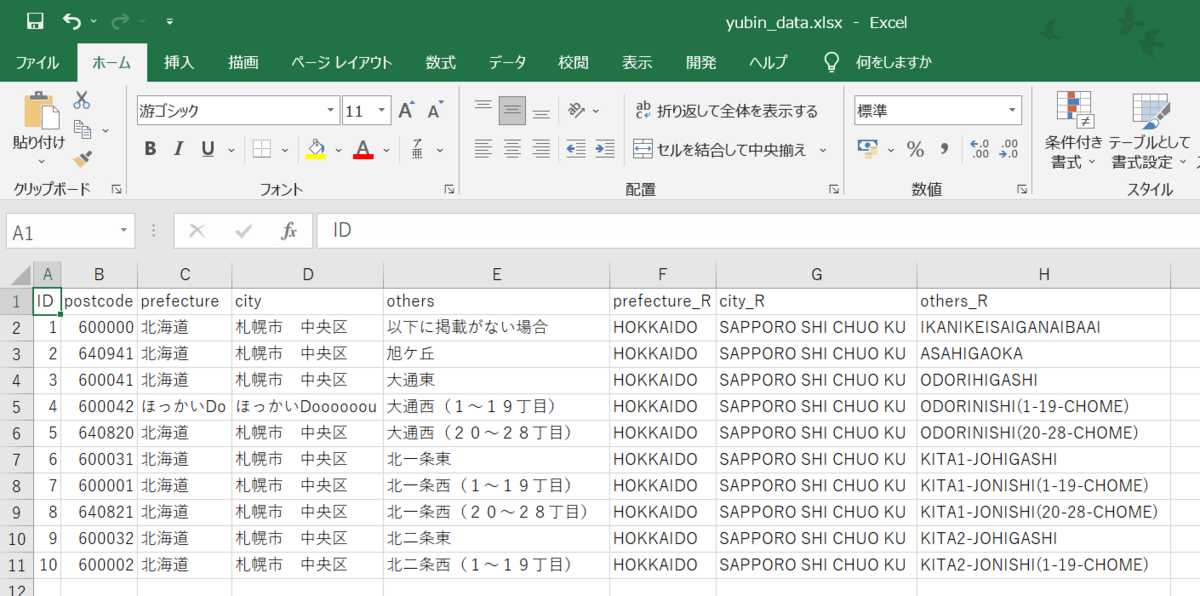Apply cell borders icon
1200x596 pixels.
tap(262, 149)
